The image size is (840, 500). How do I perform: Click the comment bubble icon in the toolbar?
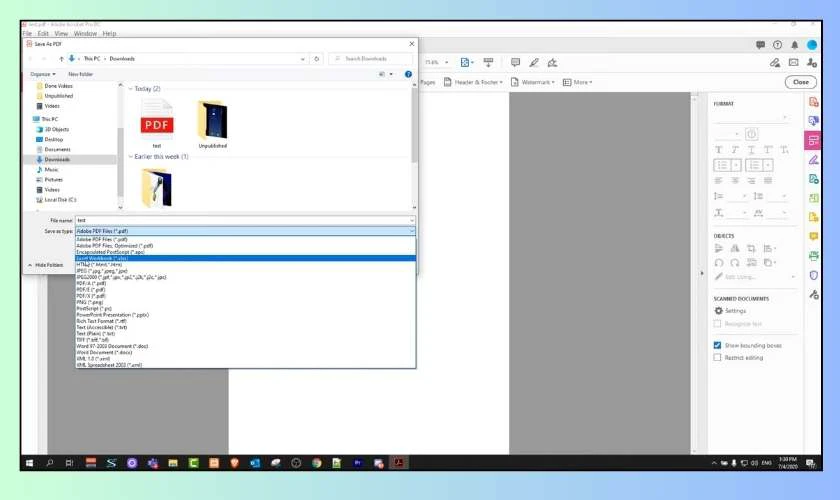click(515, 63)
